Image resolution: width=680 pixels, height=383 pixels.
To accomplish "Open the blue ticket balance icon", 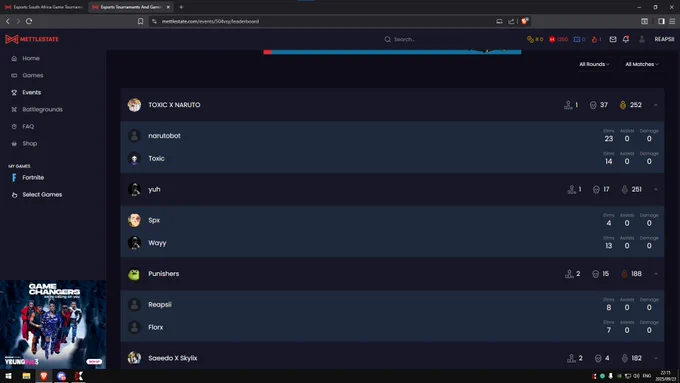I will coord(576,39).
